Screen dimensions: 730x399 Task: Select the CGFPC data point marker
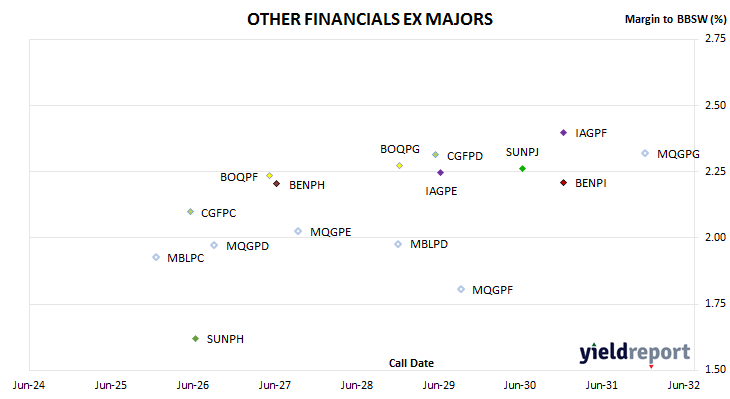pos(190,212)
